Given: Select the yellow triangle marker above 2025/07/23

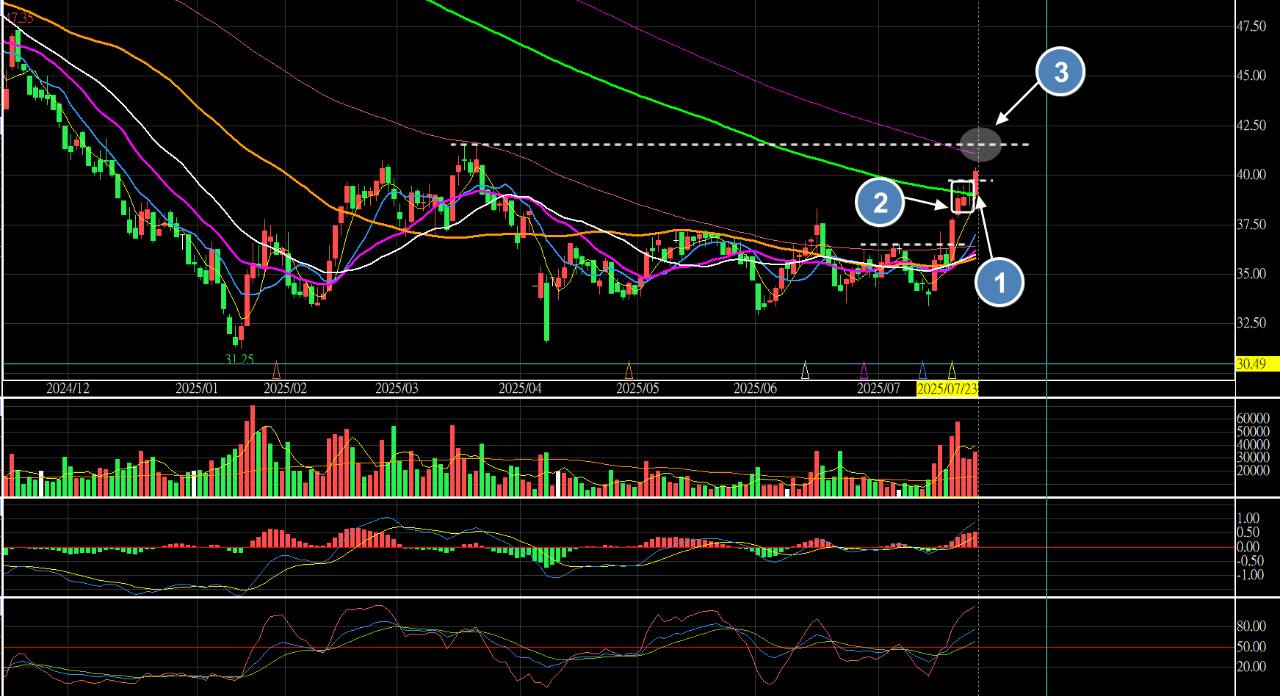Looking at the screenshot, I should pyautogui.click(x=952, y=371).
